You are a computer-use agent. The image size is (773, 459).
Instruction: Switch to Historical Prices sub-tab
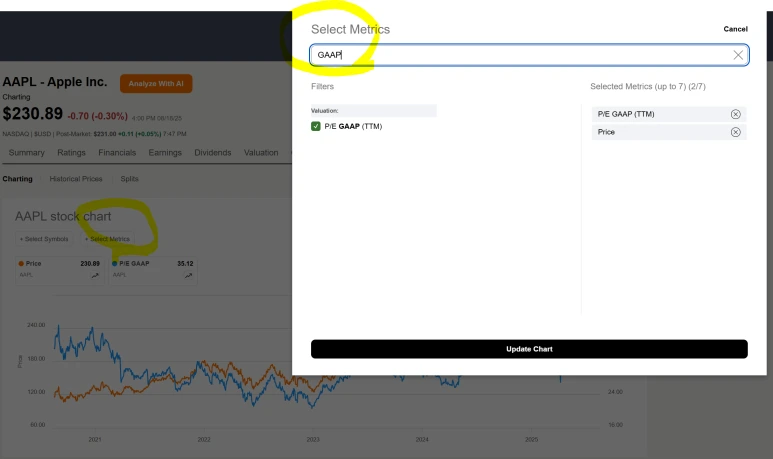coord(75,178)
